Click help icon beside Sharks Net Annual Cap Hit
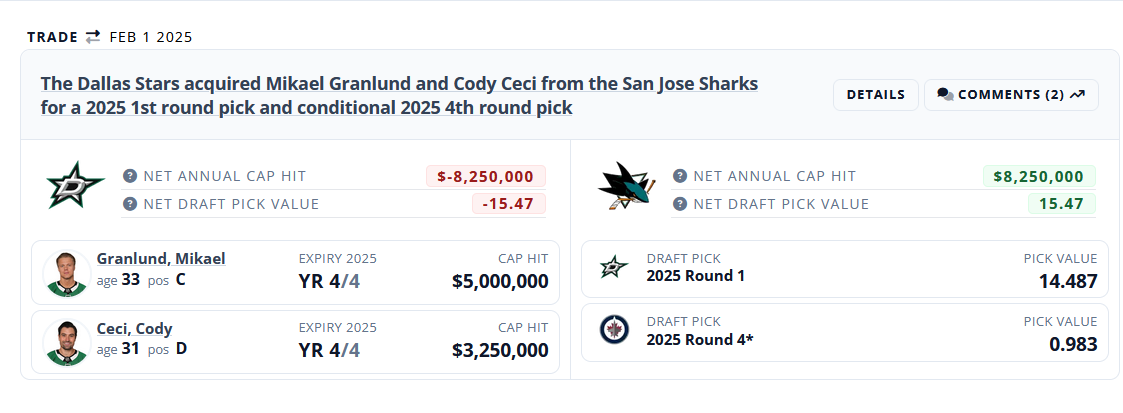Screen dimensions: 1123x413 680,176
